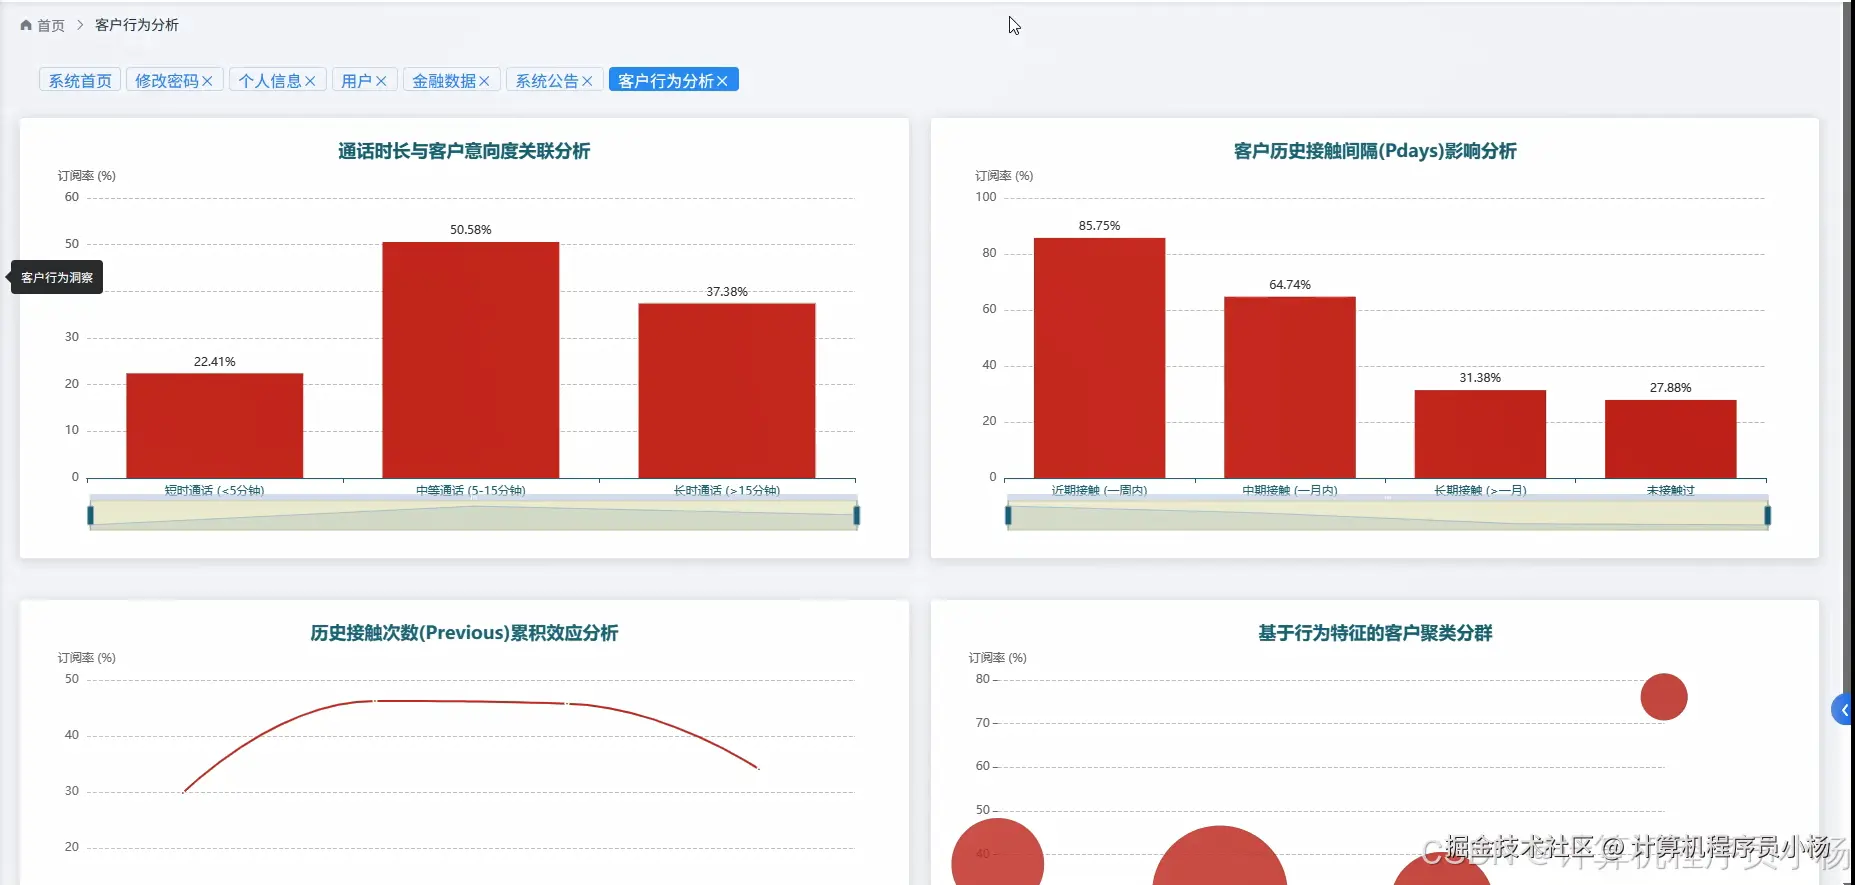Click the 22.41% short-call bar
Screen dimensions: 1855x885
point(215,426)
